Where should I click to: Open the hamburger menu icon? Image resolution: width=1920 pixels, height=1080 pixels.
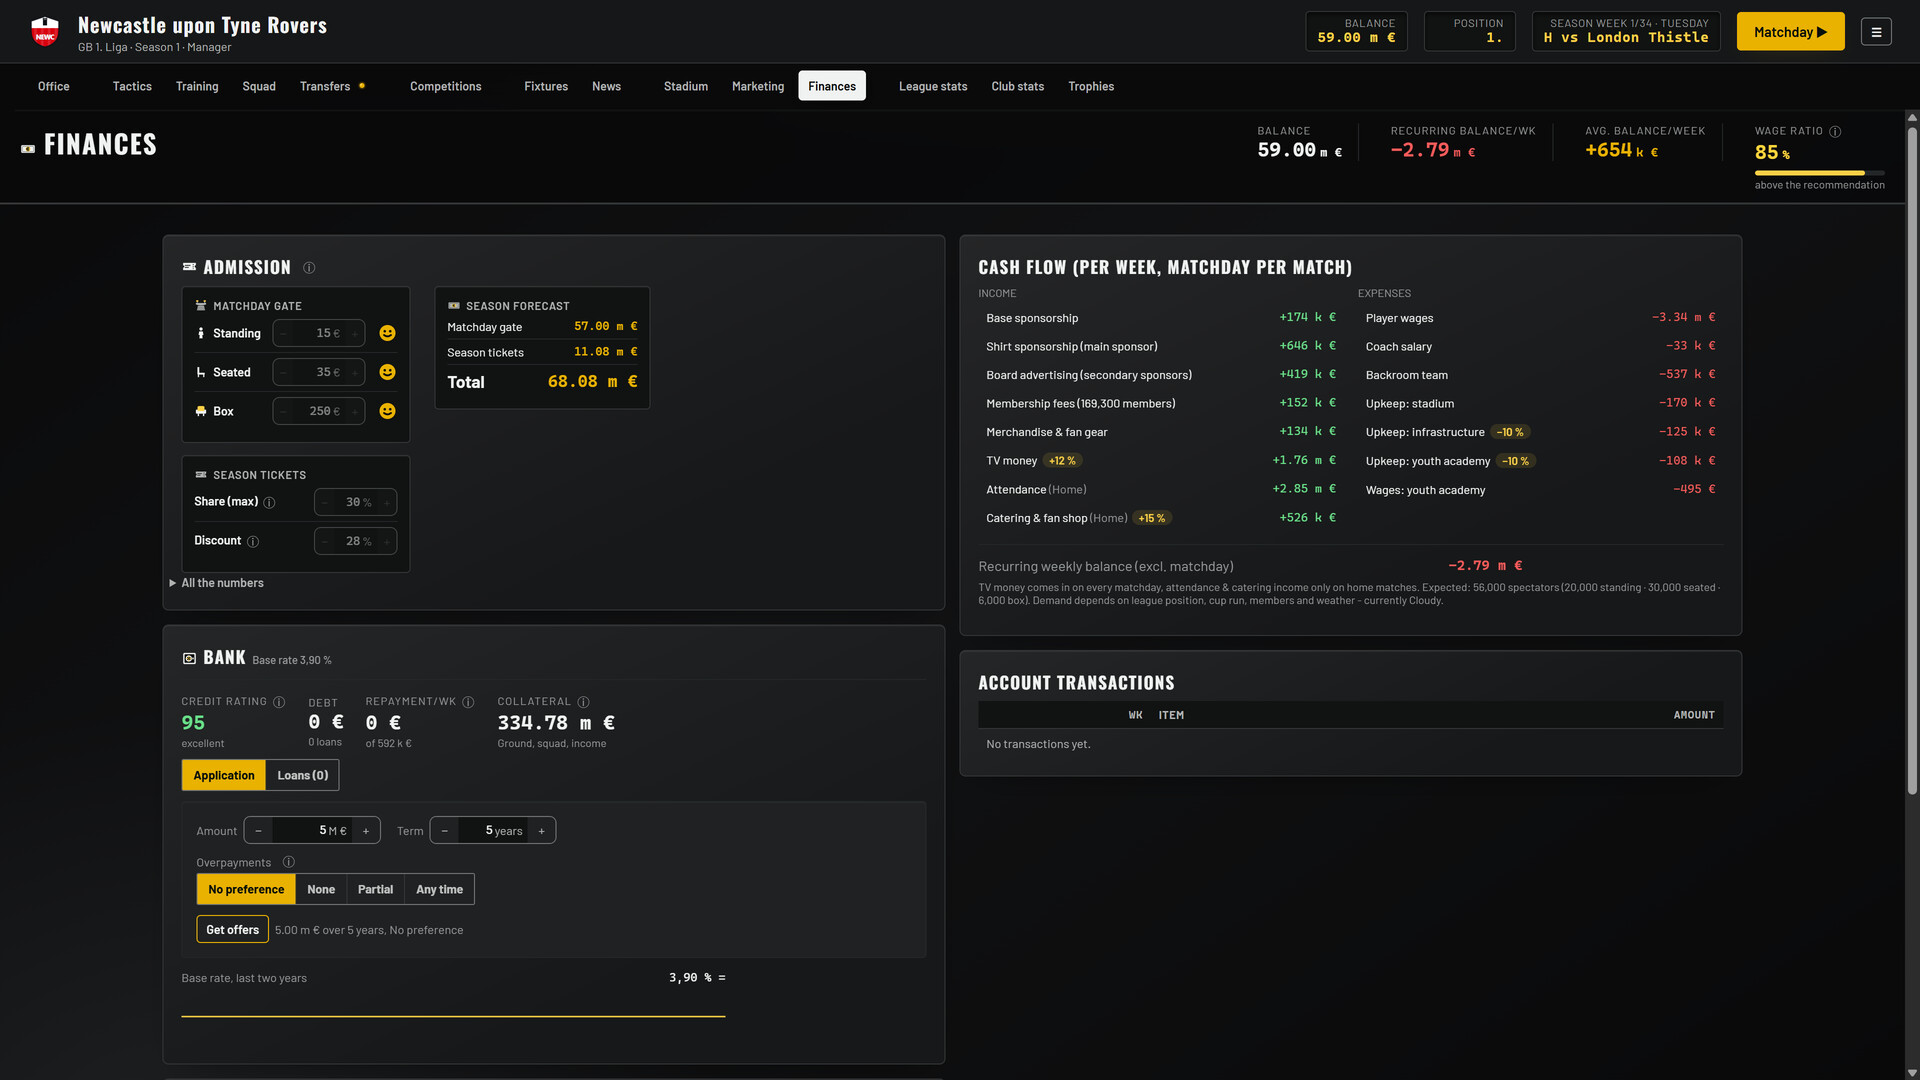[x=1876, y=32]
